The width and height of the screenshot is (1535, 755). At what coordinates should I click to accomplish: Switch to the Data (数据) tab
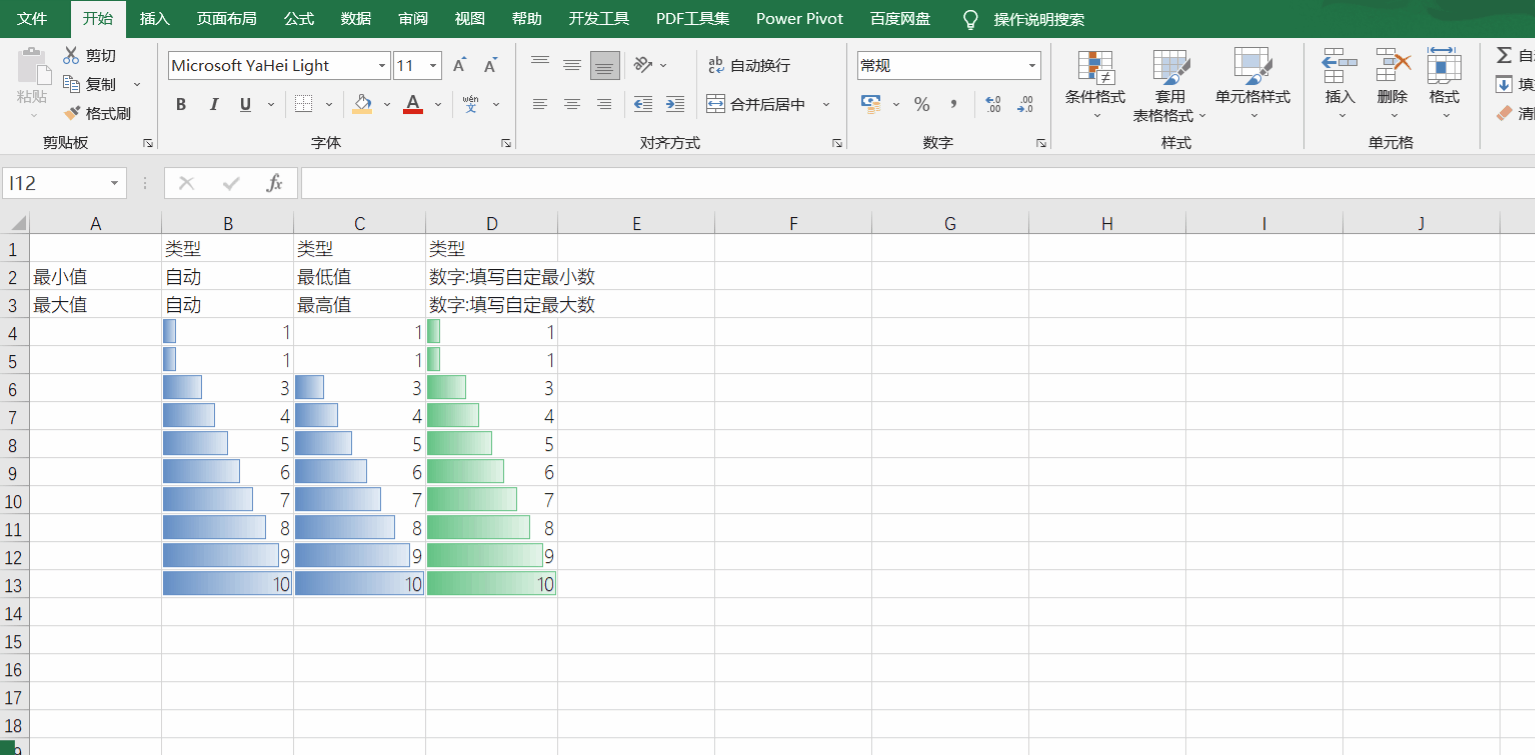(356, 19)
